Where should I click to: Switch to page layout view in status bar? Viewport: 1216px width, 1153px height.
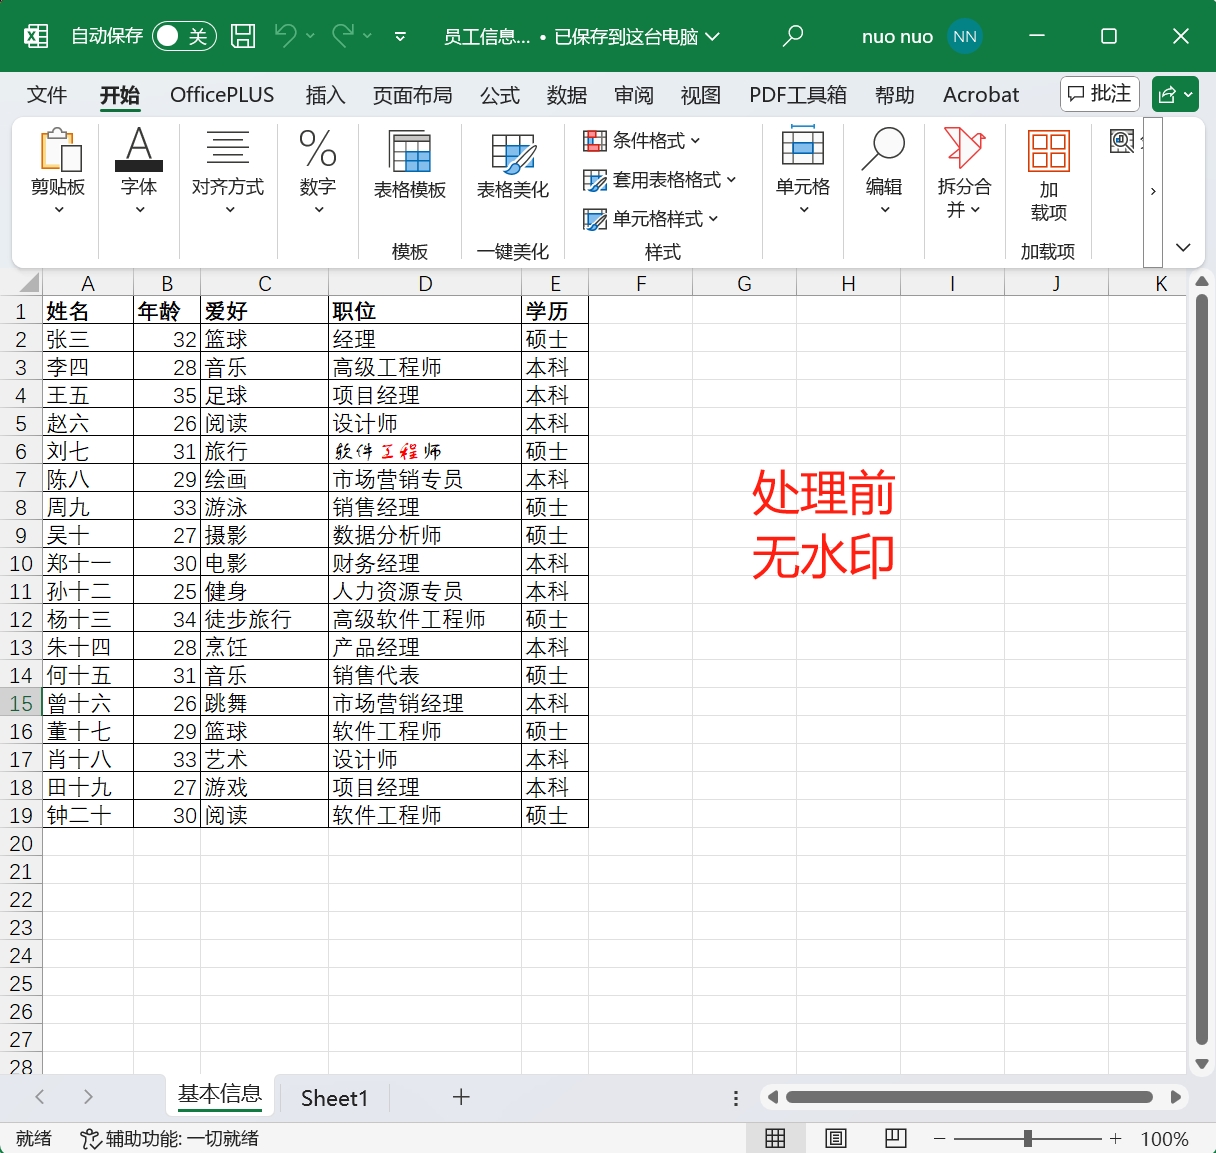[x=836, y=1138]
